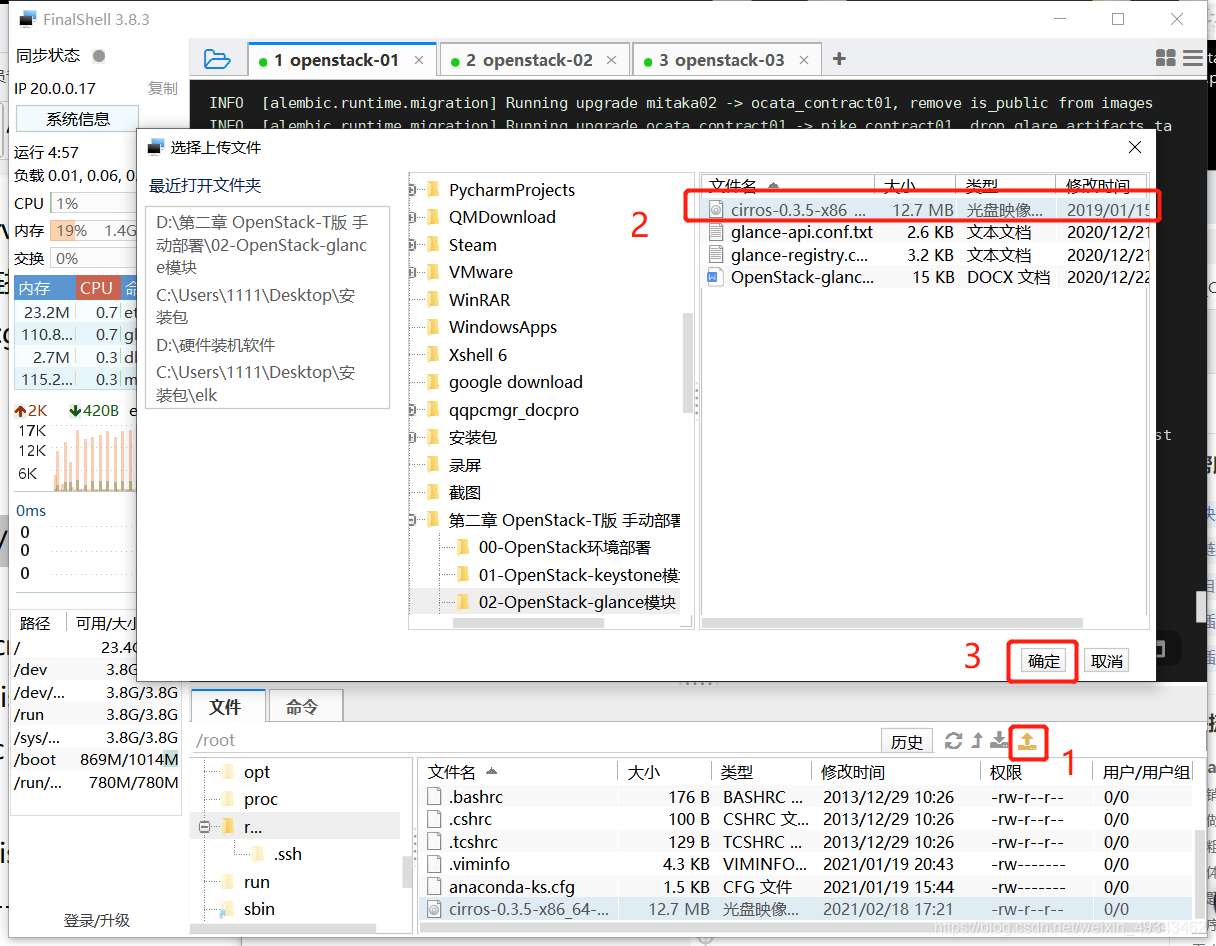
Task: Click the 取消 button
Action: click(1107, 661)
